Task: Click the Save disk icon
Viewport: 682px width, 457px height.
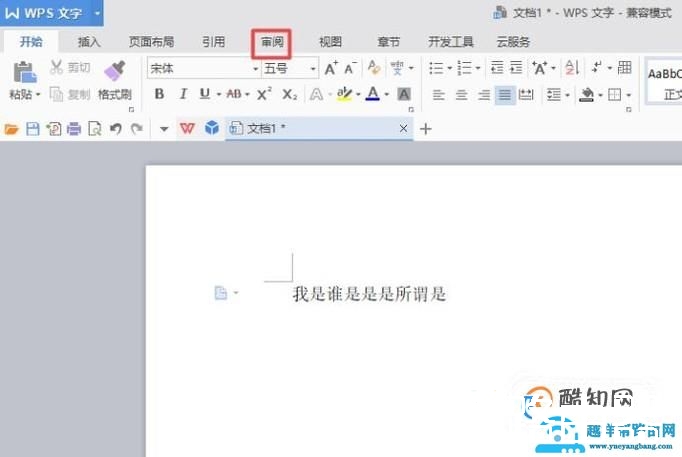Action: pos(33,129)
